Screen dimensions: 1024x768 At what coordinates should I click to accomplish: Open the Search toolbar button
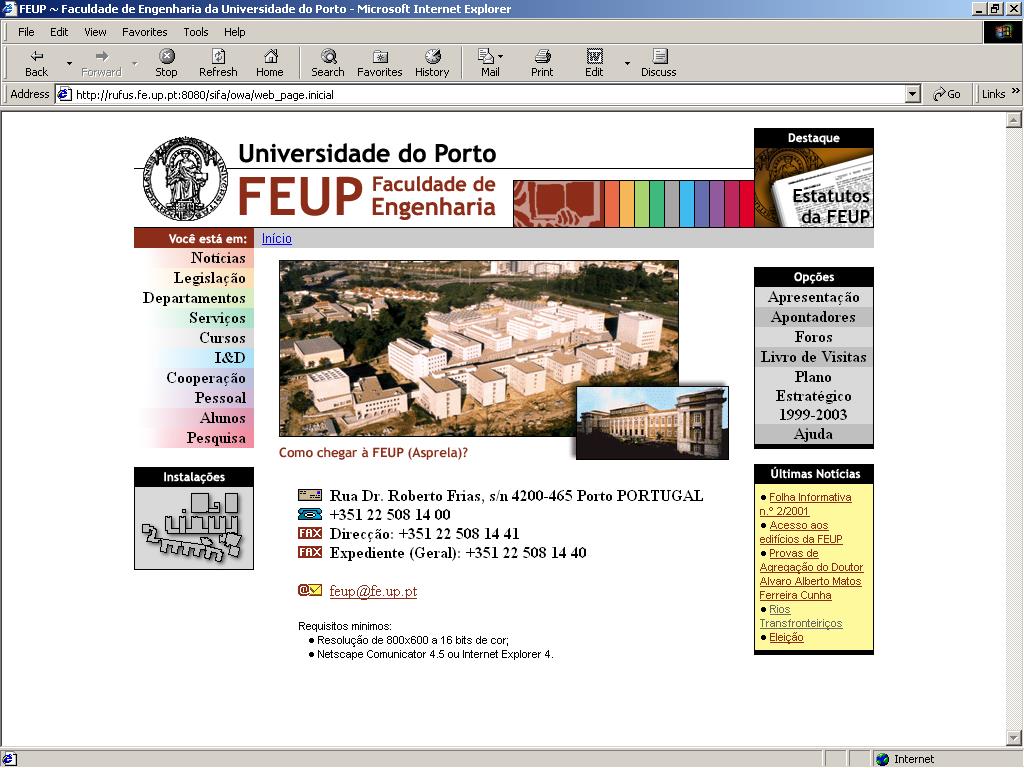[x=328, y=63]
